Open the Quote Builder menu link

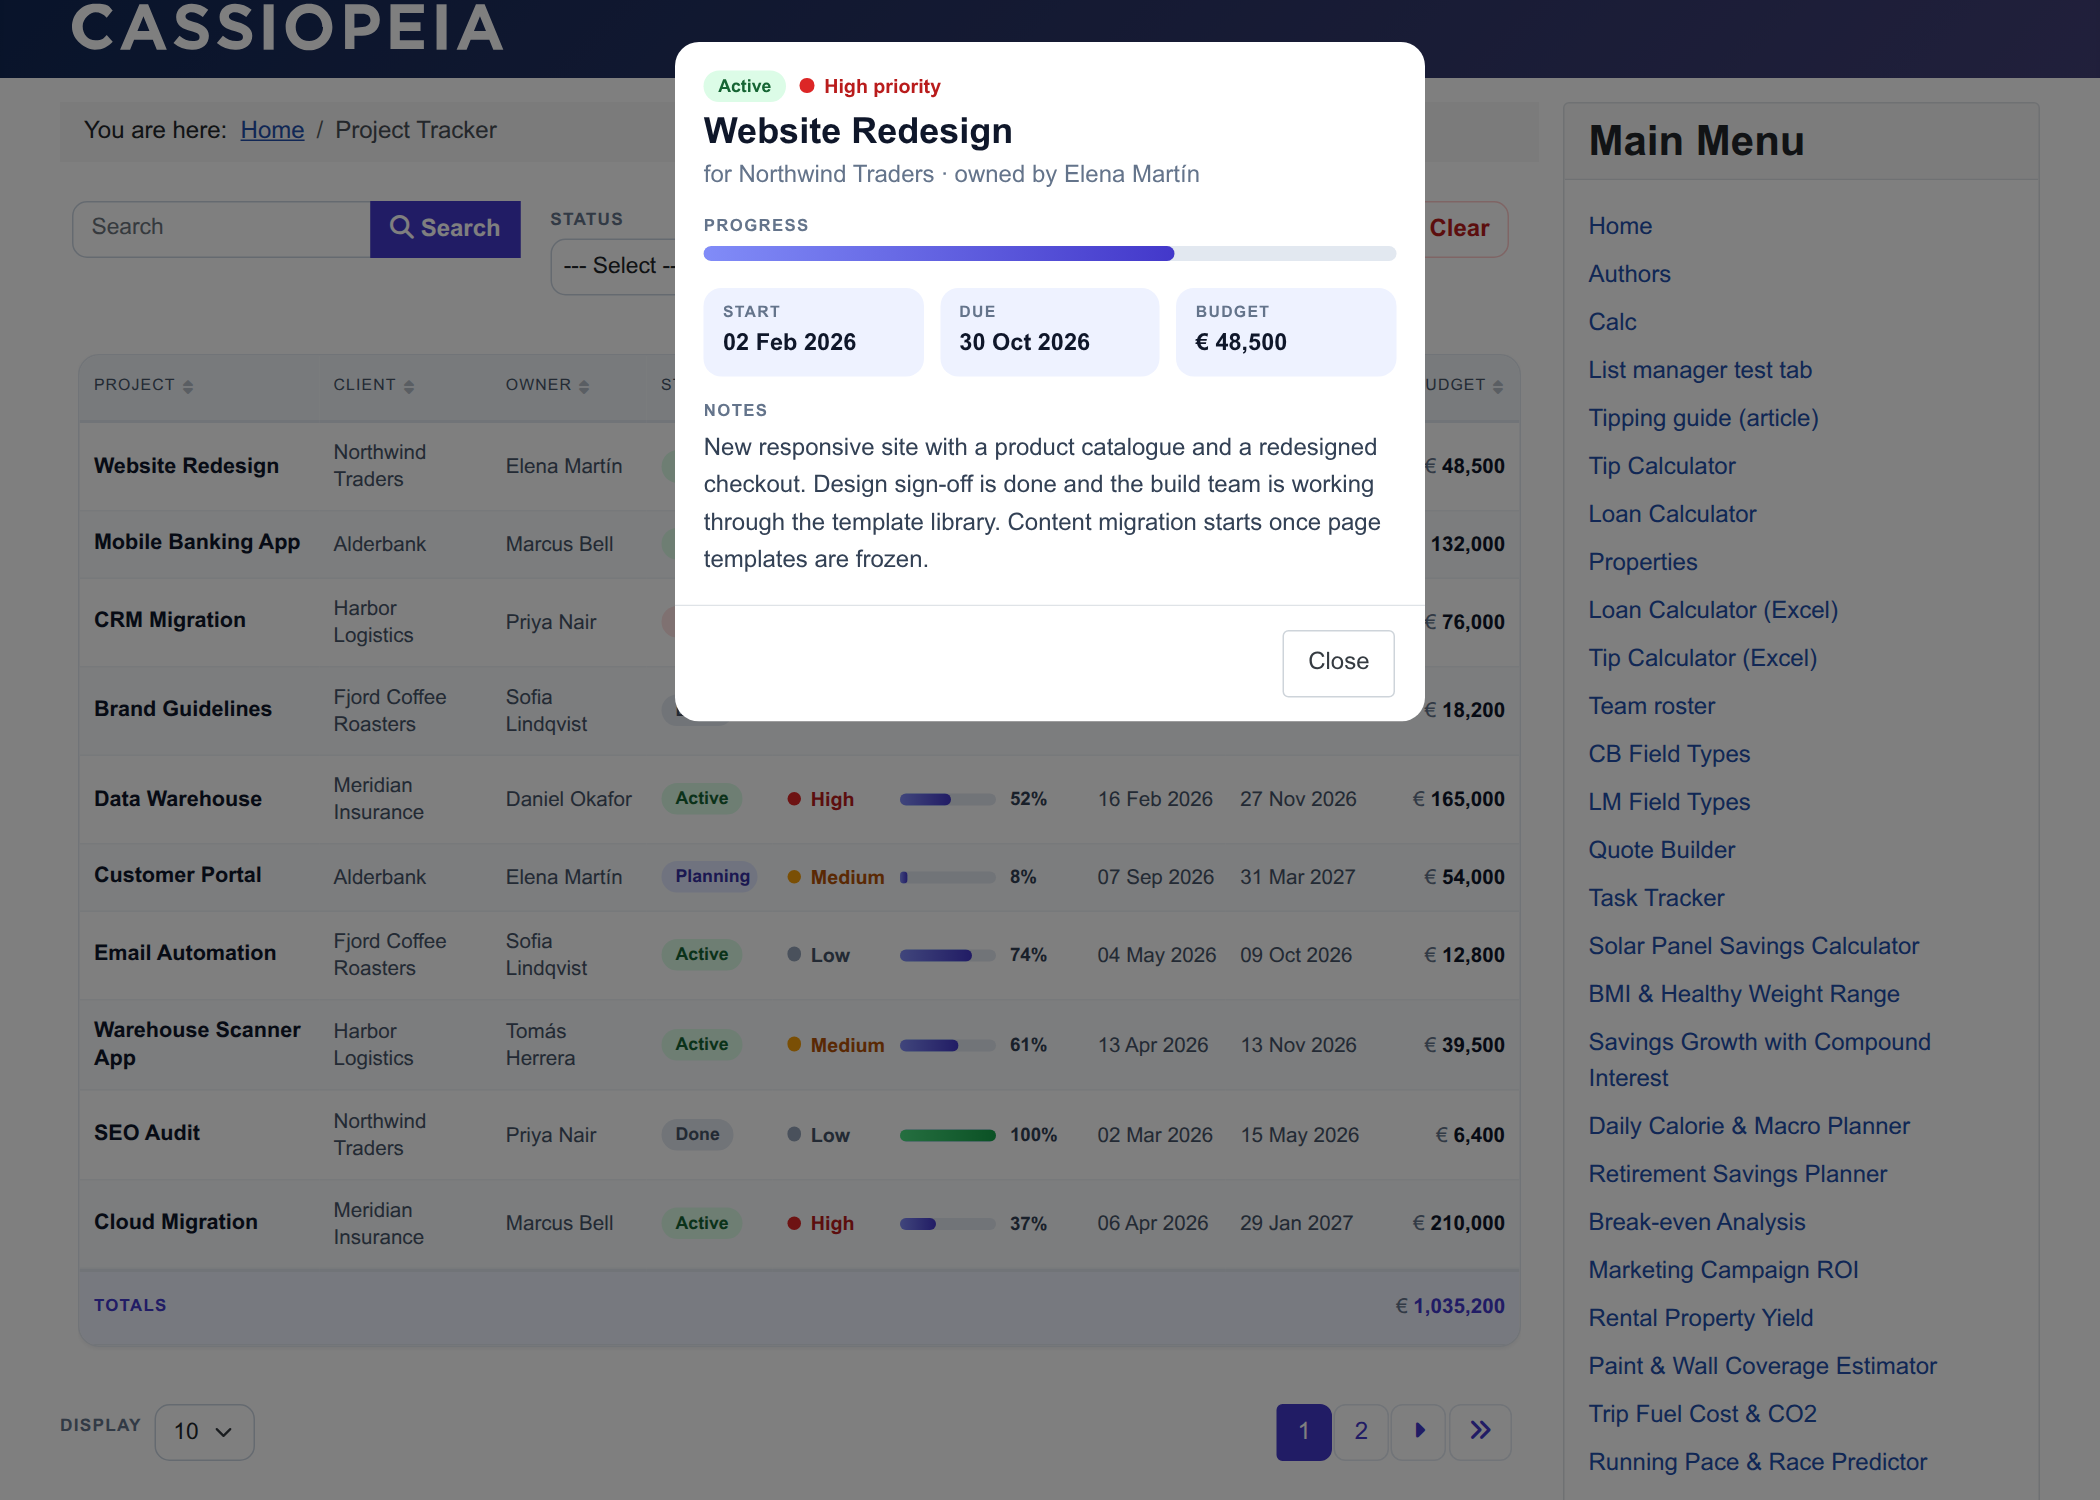[x=1661, y=850]
